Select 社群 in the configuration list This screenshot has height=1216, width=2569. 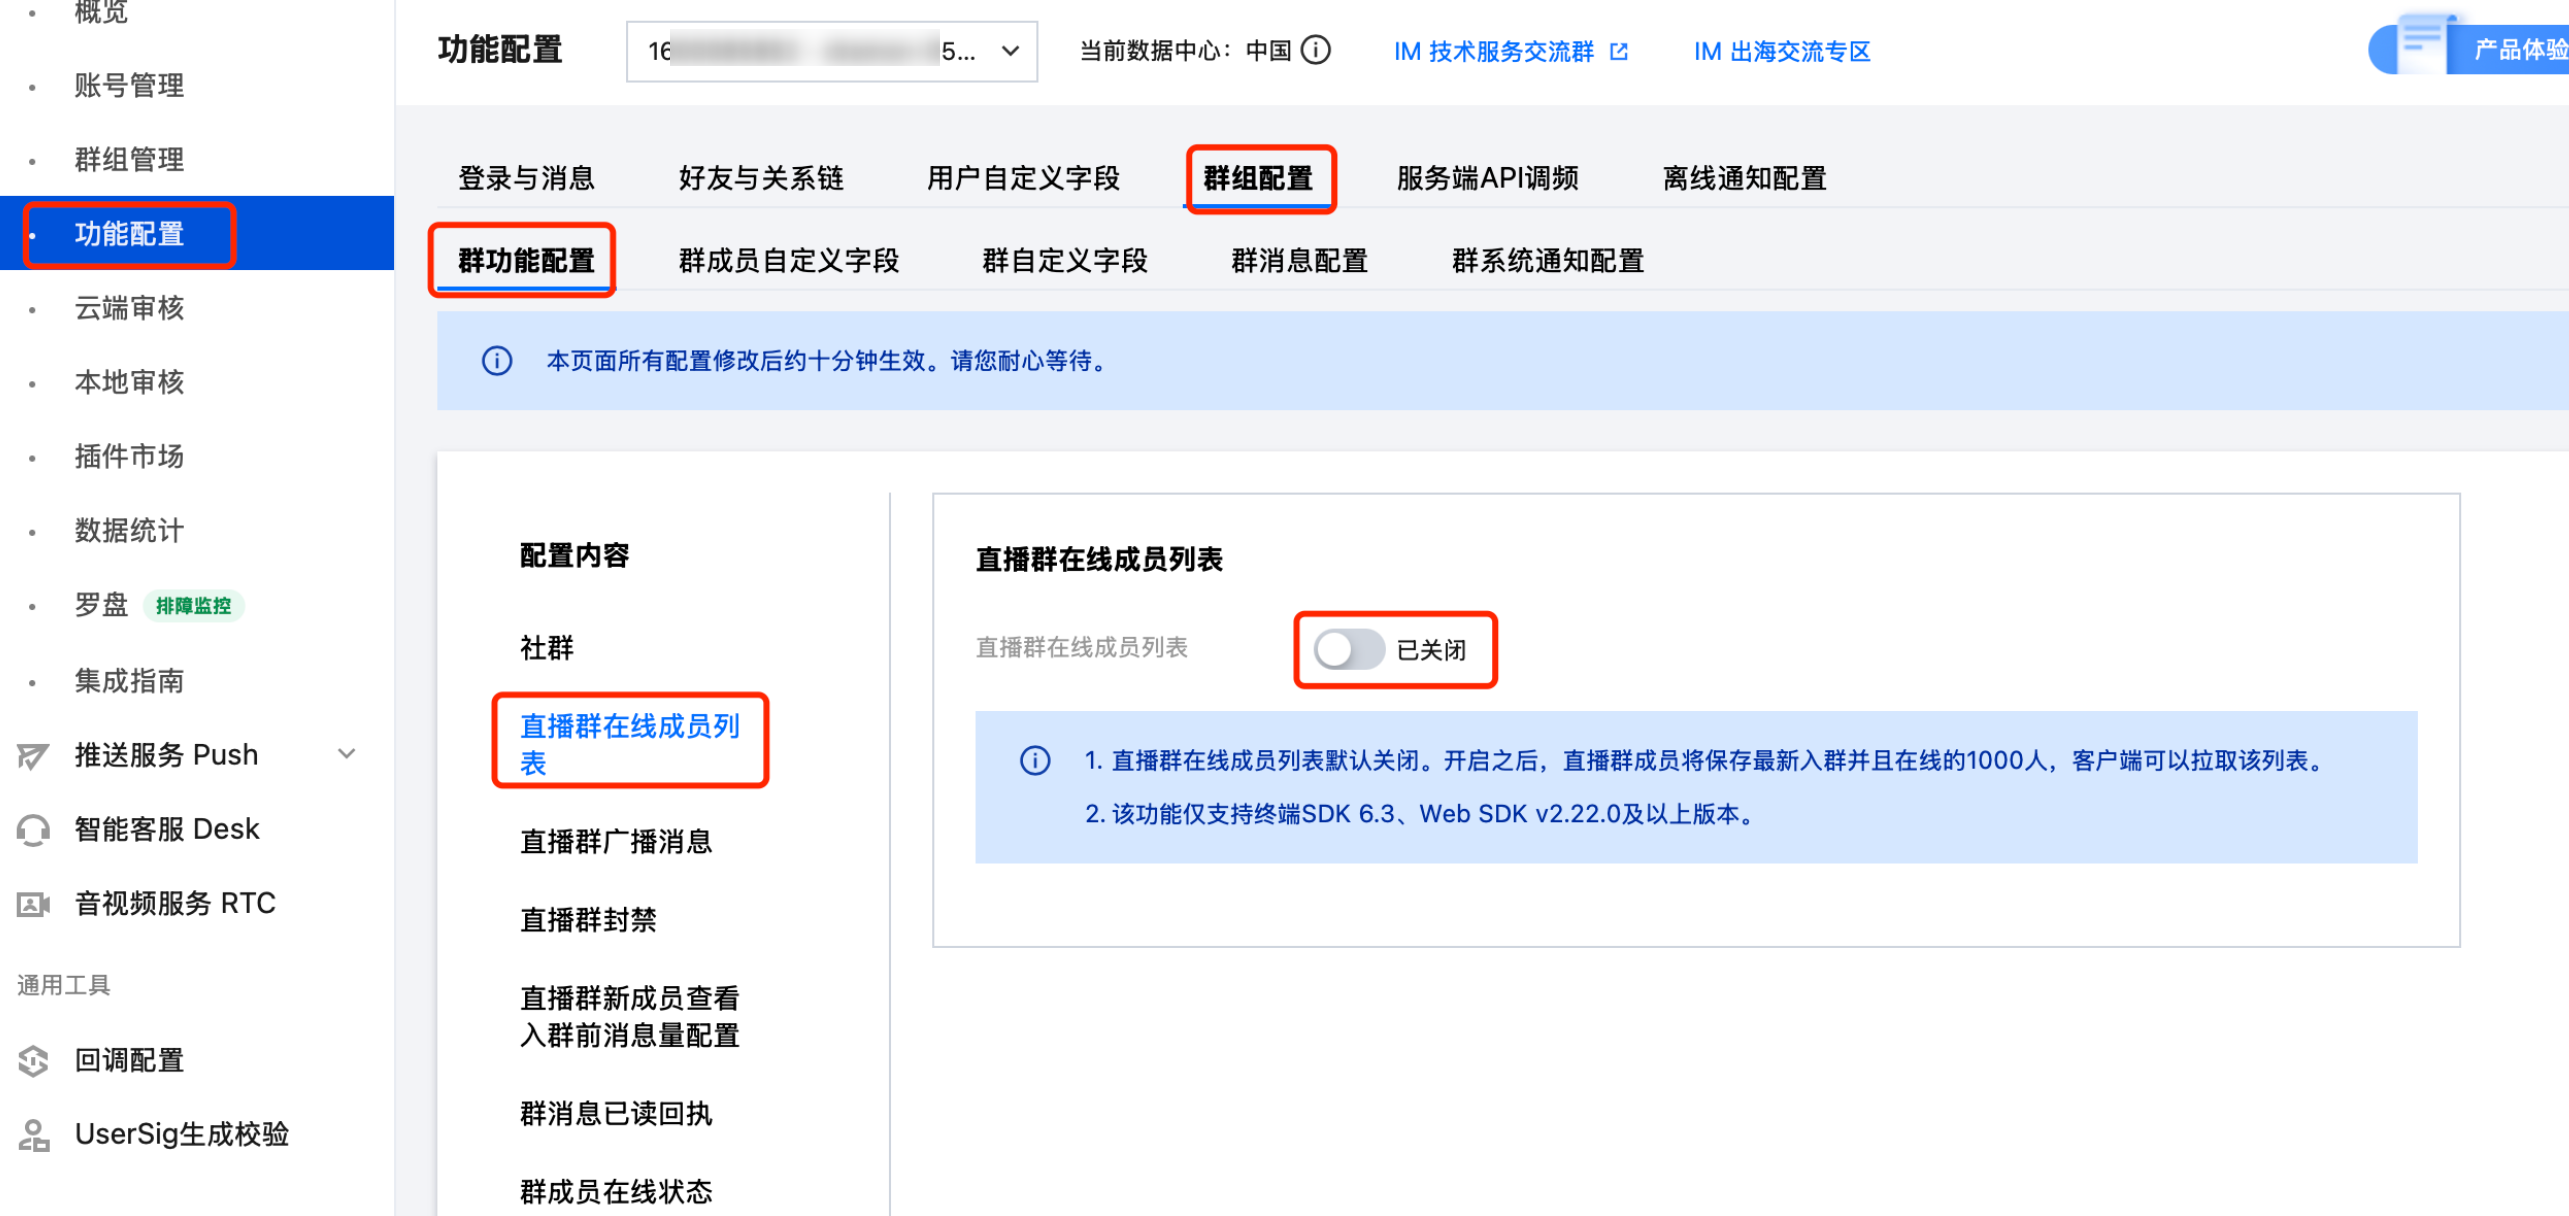tap(546, 648)
